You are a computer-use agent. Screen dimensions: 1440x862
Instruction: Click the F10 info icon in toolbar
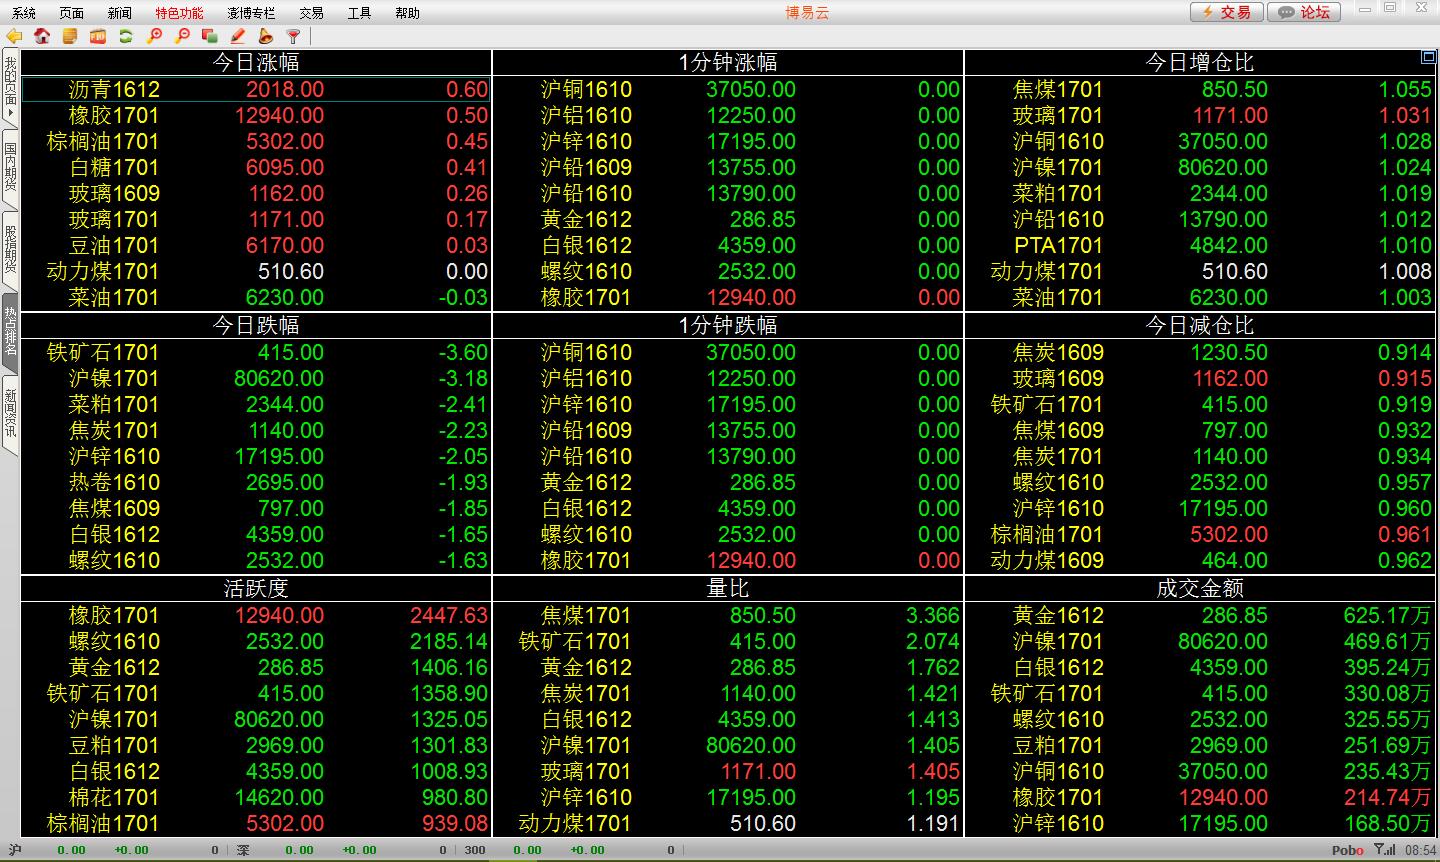pyautogui.click(x=98, y=36)
